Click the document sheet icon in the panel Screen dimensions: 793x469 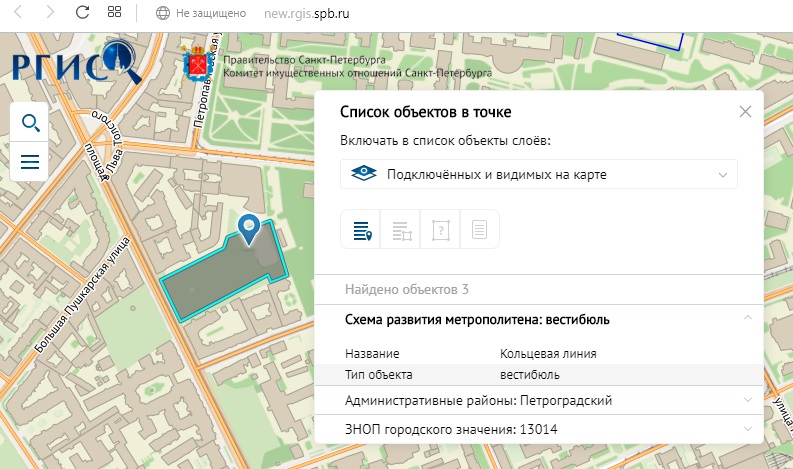tap(480, 230)
